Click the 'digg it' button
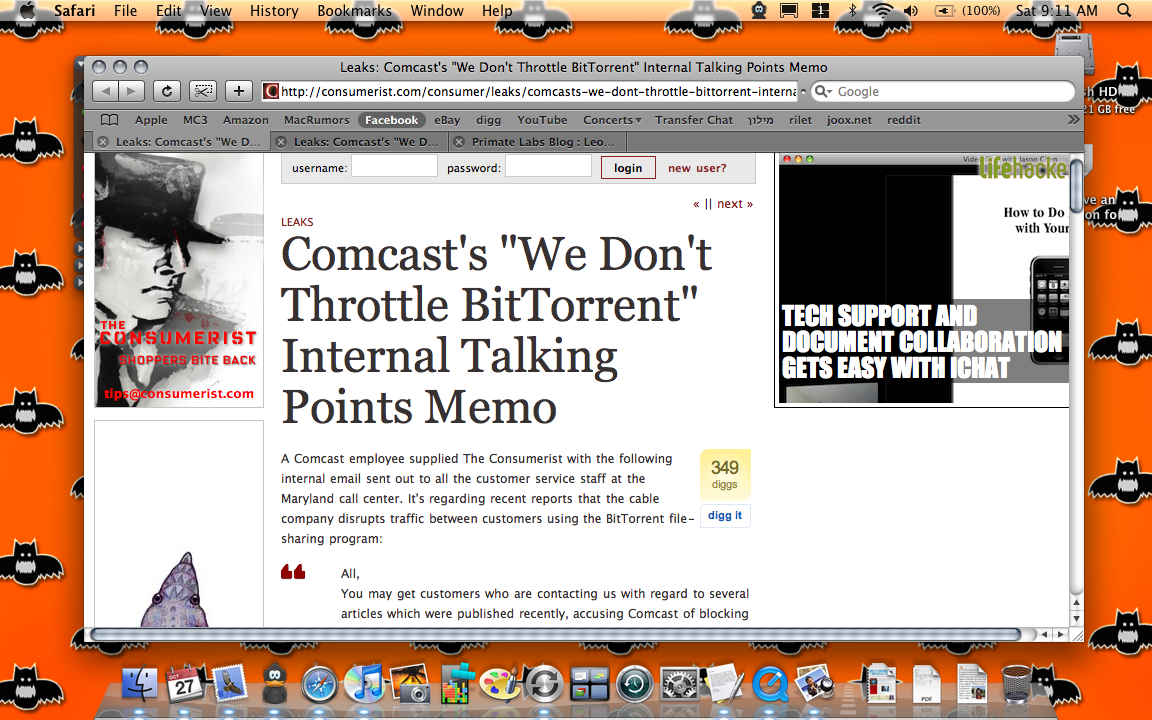1152x720 pixels. tap(725, 516)
